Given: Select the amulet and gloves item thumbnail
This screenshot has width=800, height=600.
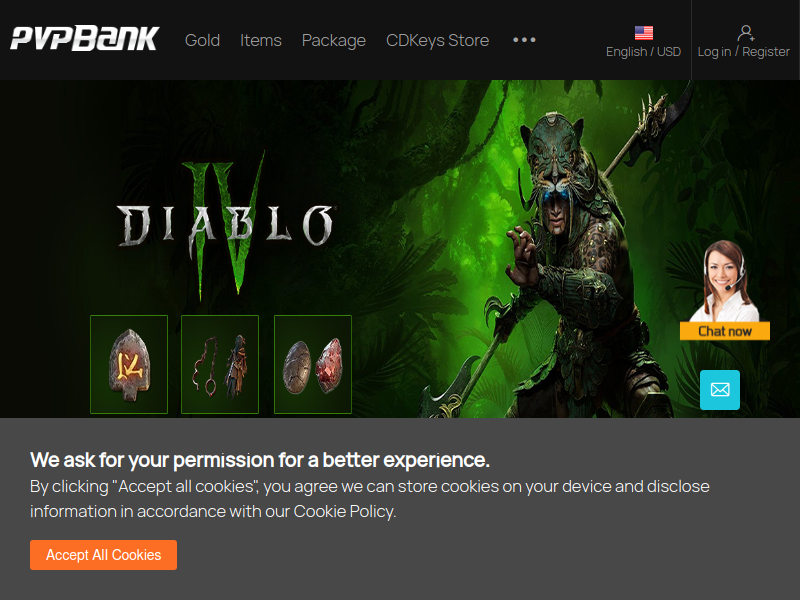Looking at the screenshot, I should tap(220, 364).
